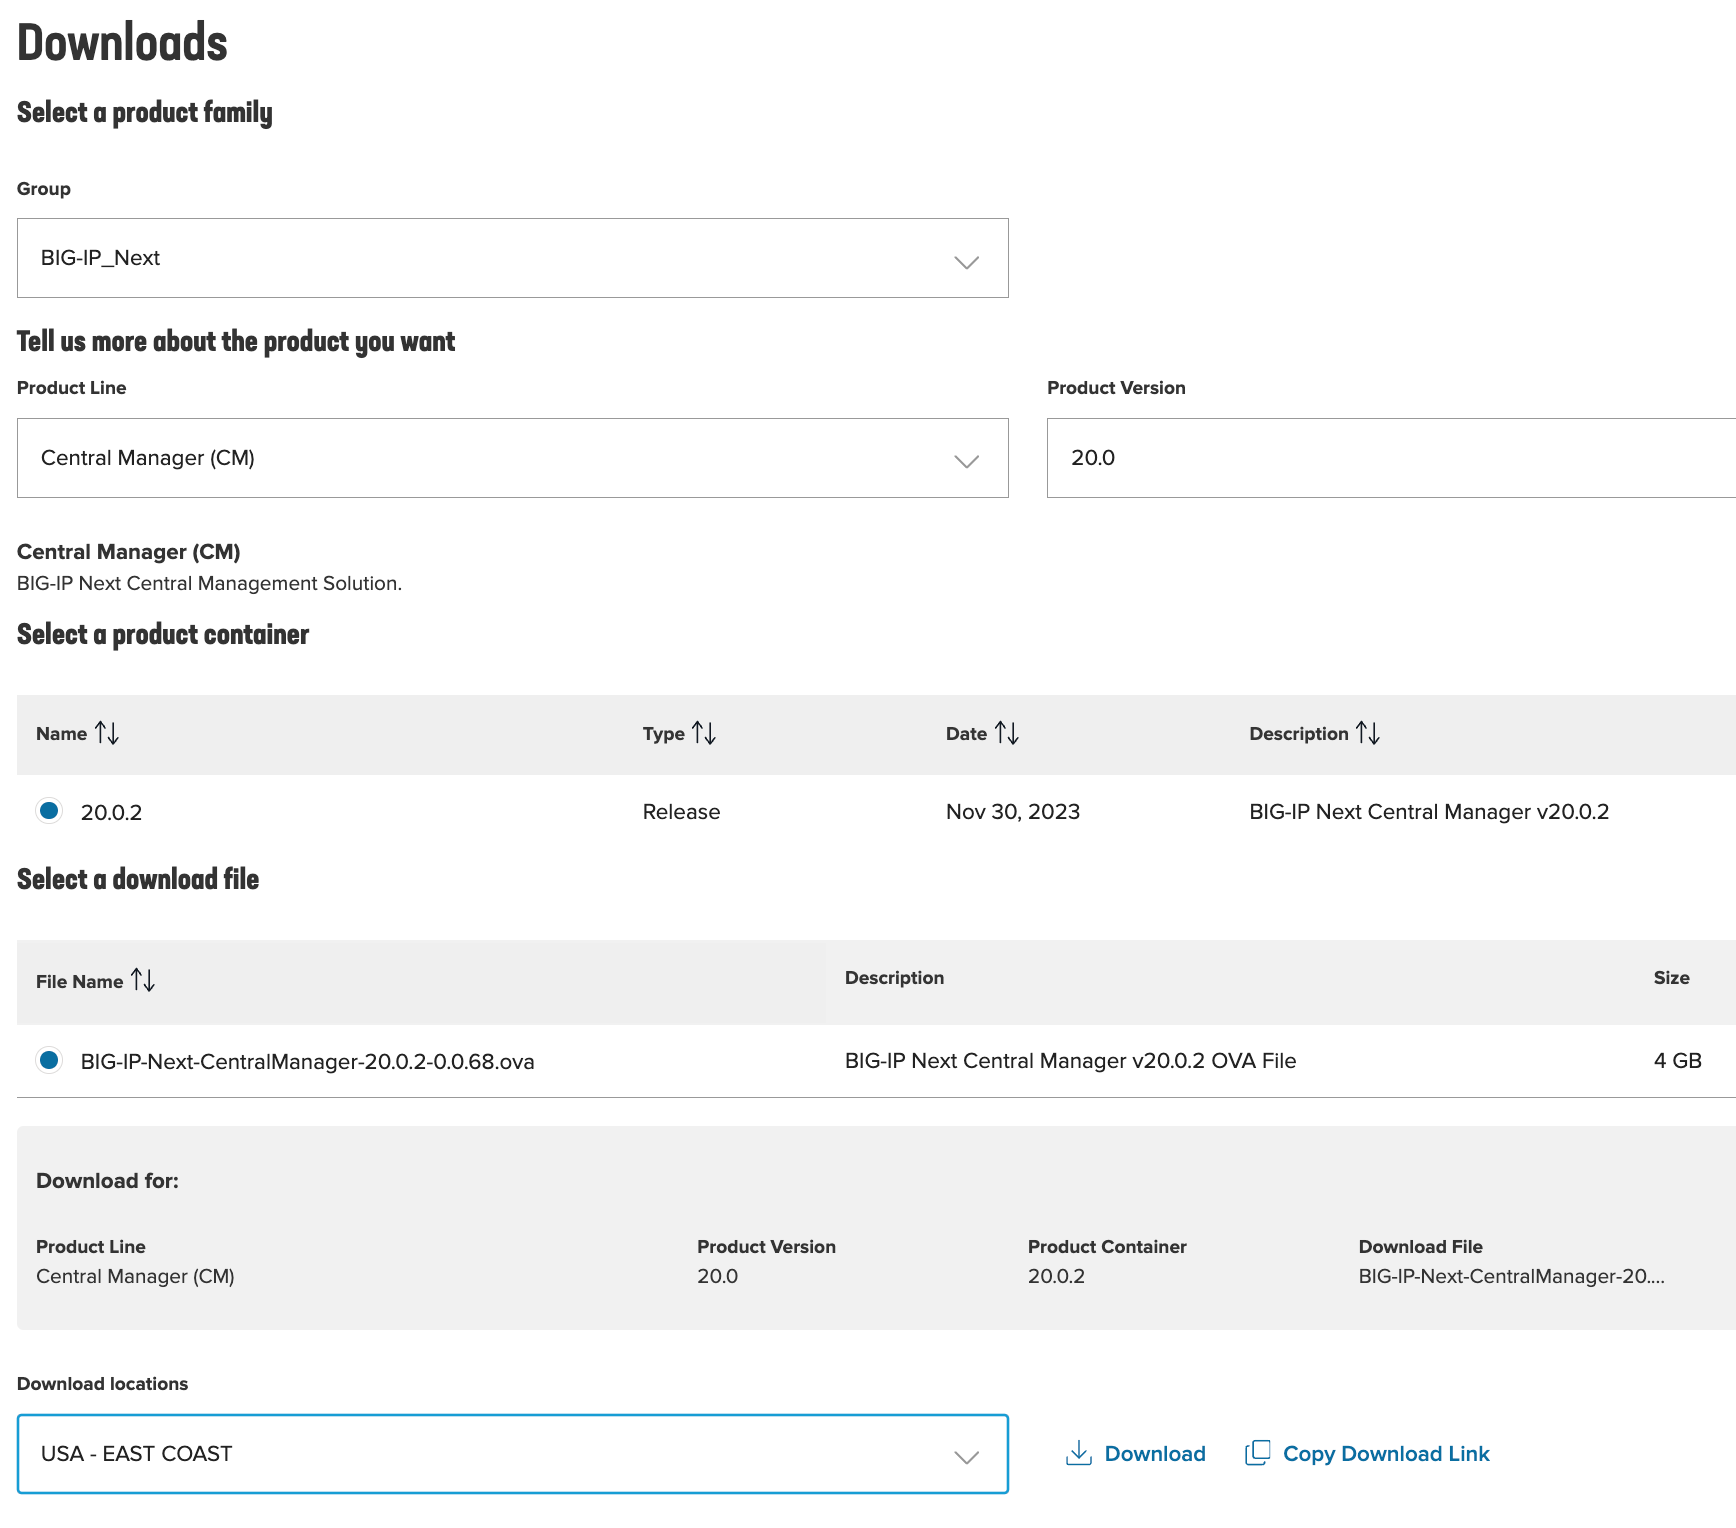Image resolution: width=1736 pixels, height=1528 pixels.
Task: Sort containers by Name sort arrows
Action: [x=107, y=734]
